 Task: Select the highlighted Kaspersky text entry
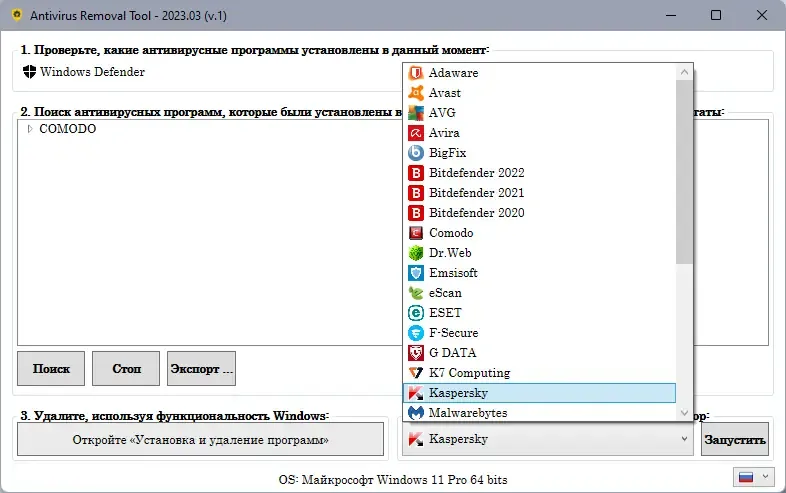(458, 393)
